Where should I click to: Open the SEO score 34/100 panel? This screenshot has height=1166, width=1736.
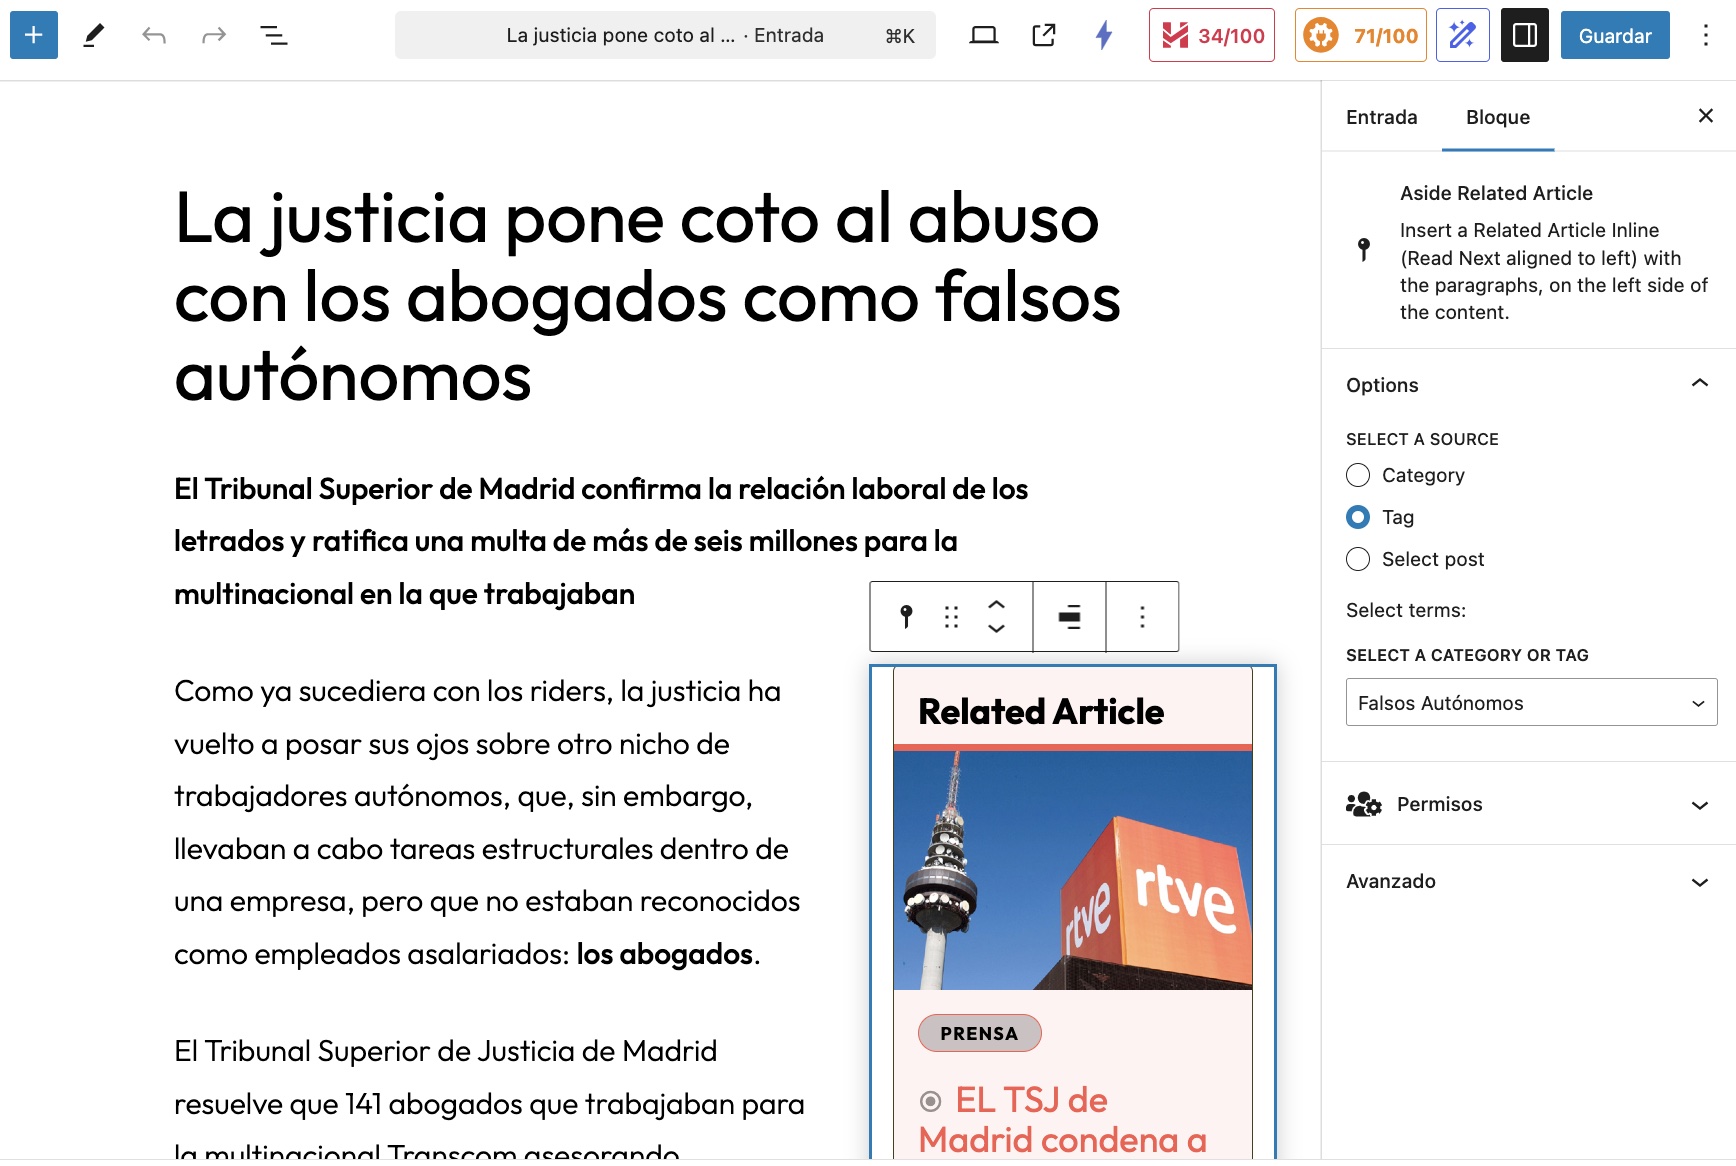(x=1212, y=36)
